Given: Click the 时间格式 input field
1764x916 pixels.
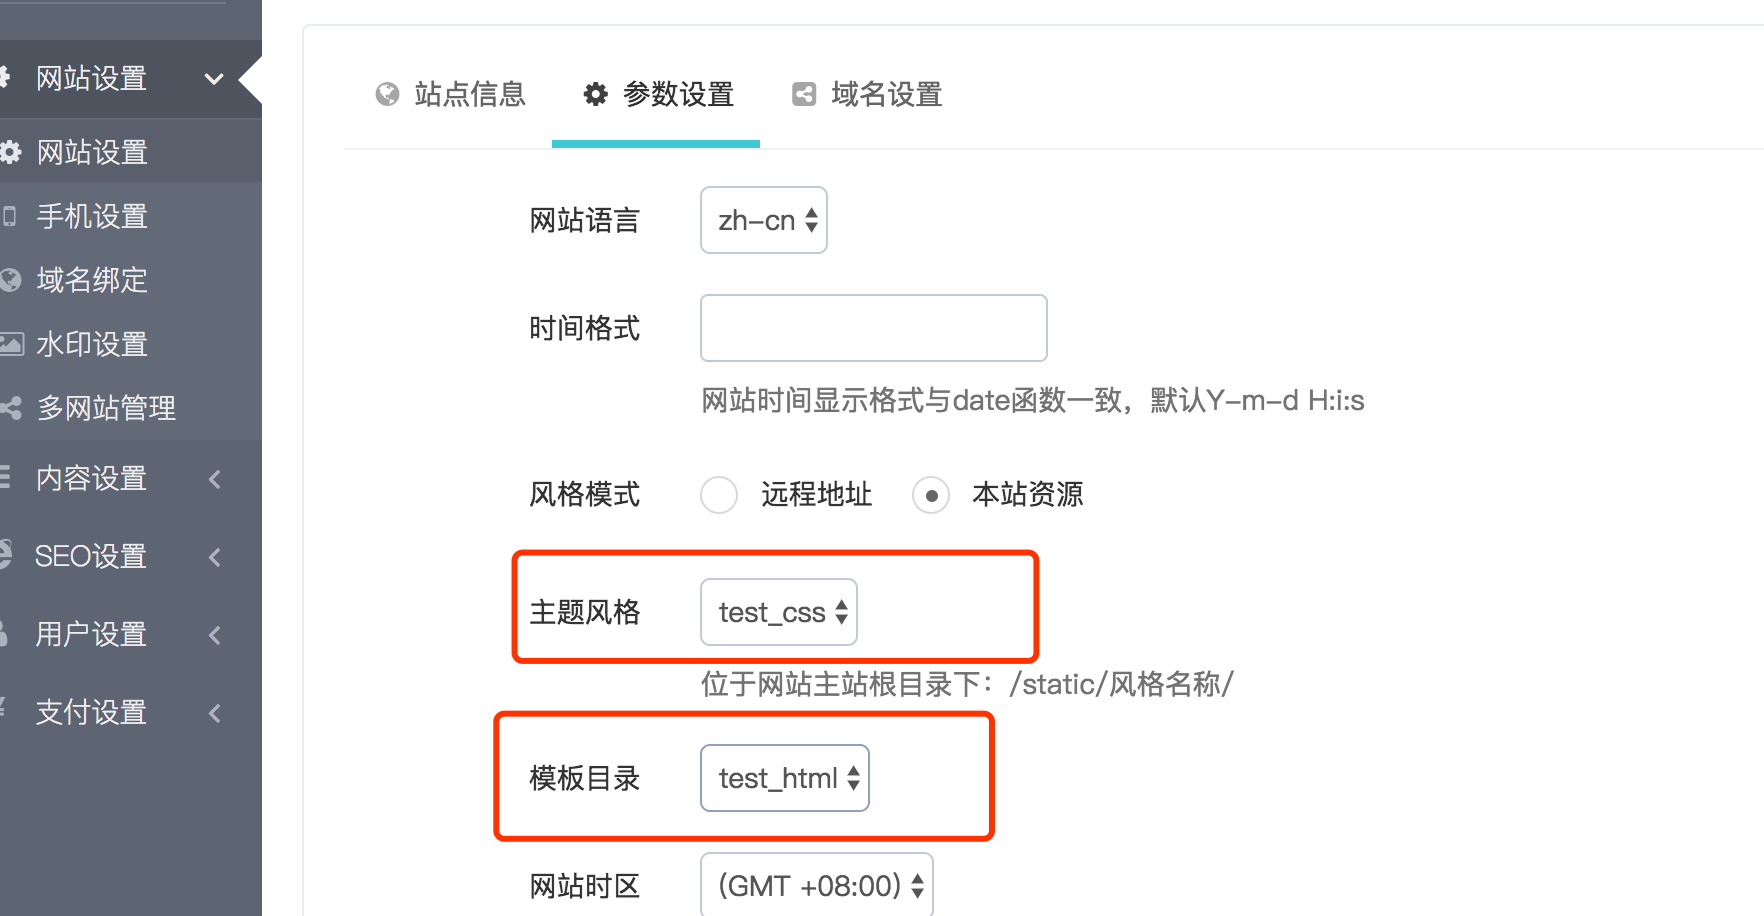Looking at the screenshot, I should (x=874, y=328).
